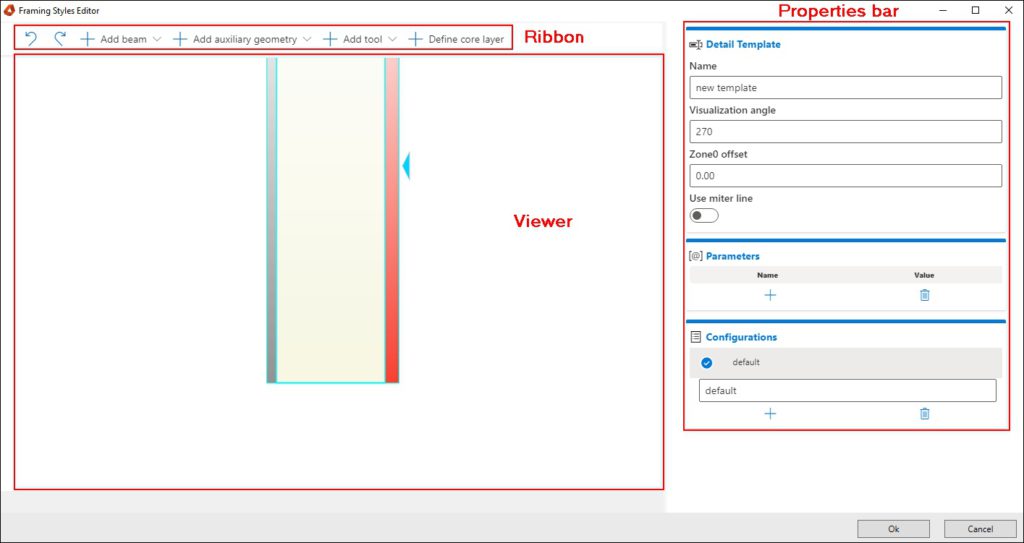Screen dimensions: 1024x543
Task: Click the Cancel button
Action: [980, 529]
